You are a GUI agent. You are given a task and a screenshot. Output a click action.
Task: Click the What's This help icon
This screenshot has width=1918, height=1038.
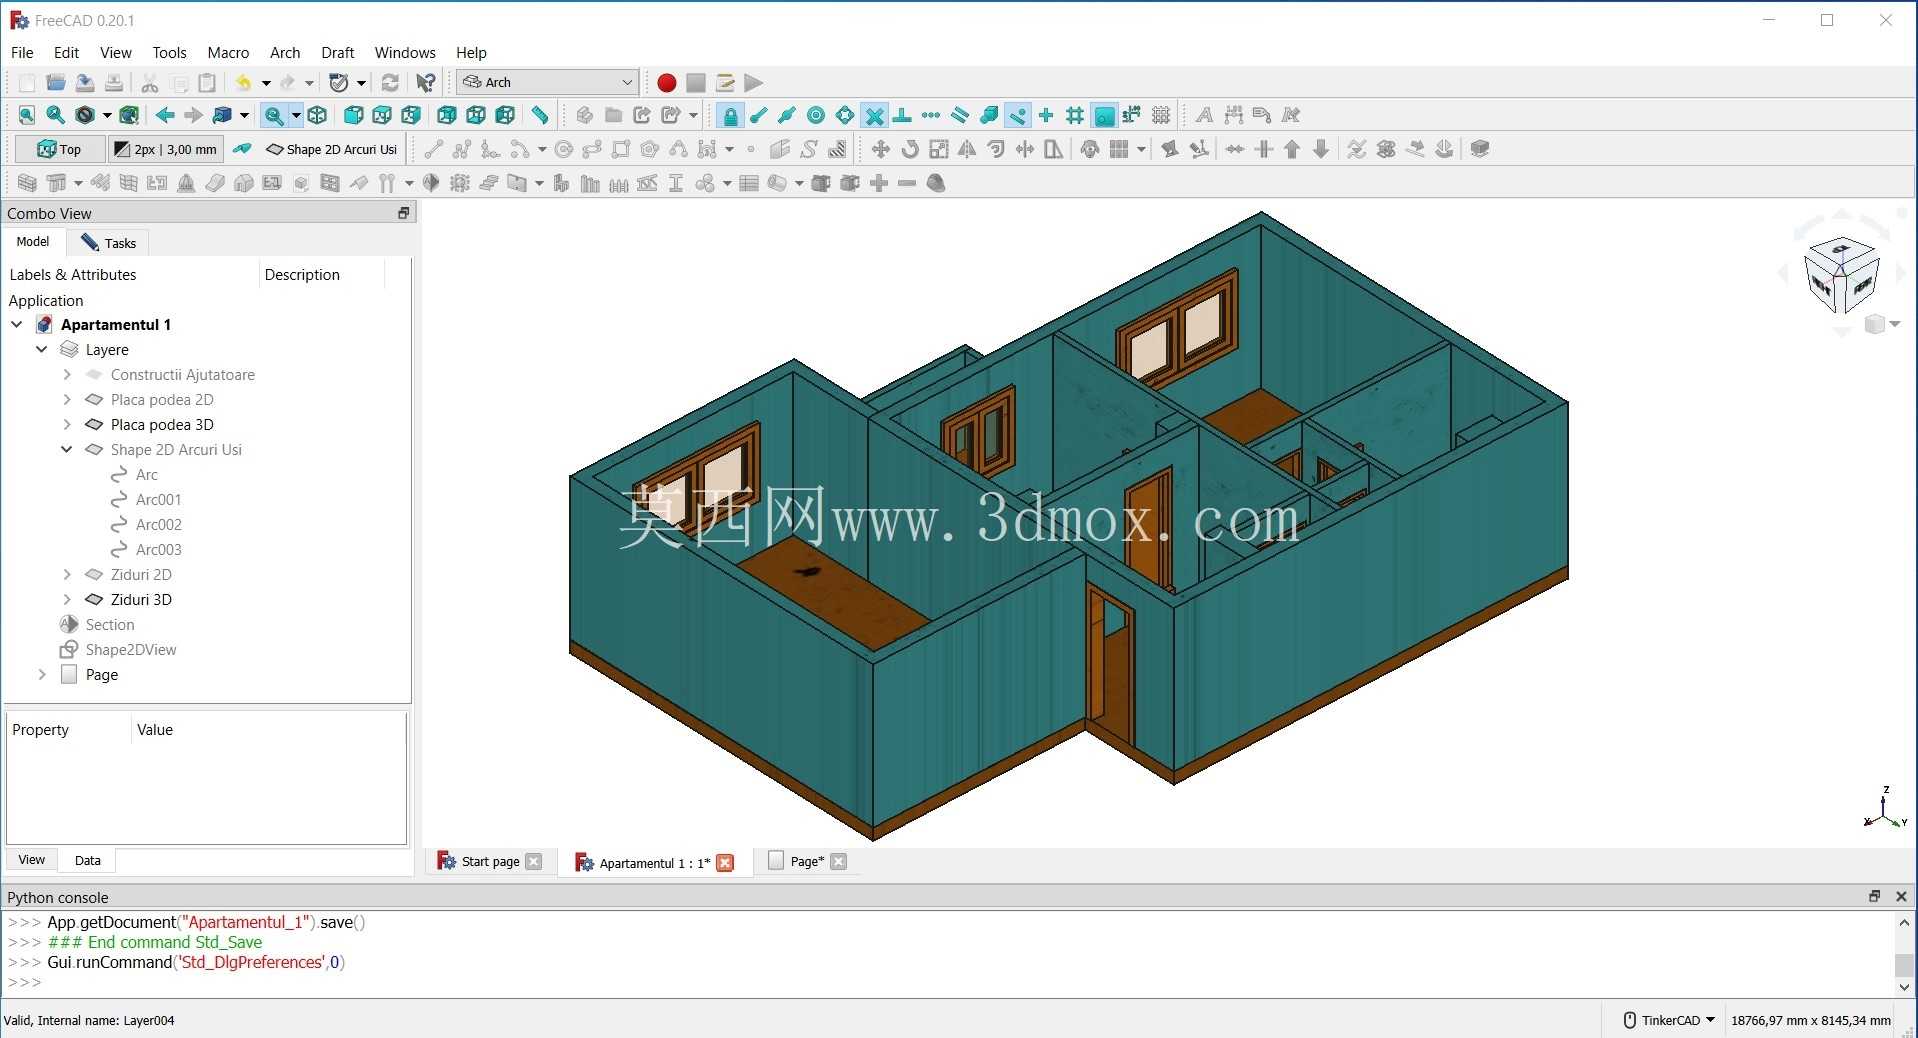point(426,83)
